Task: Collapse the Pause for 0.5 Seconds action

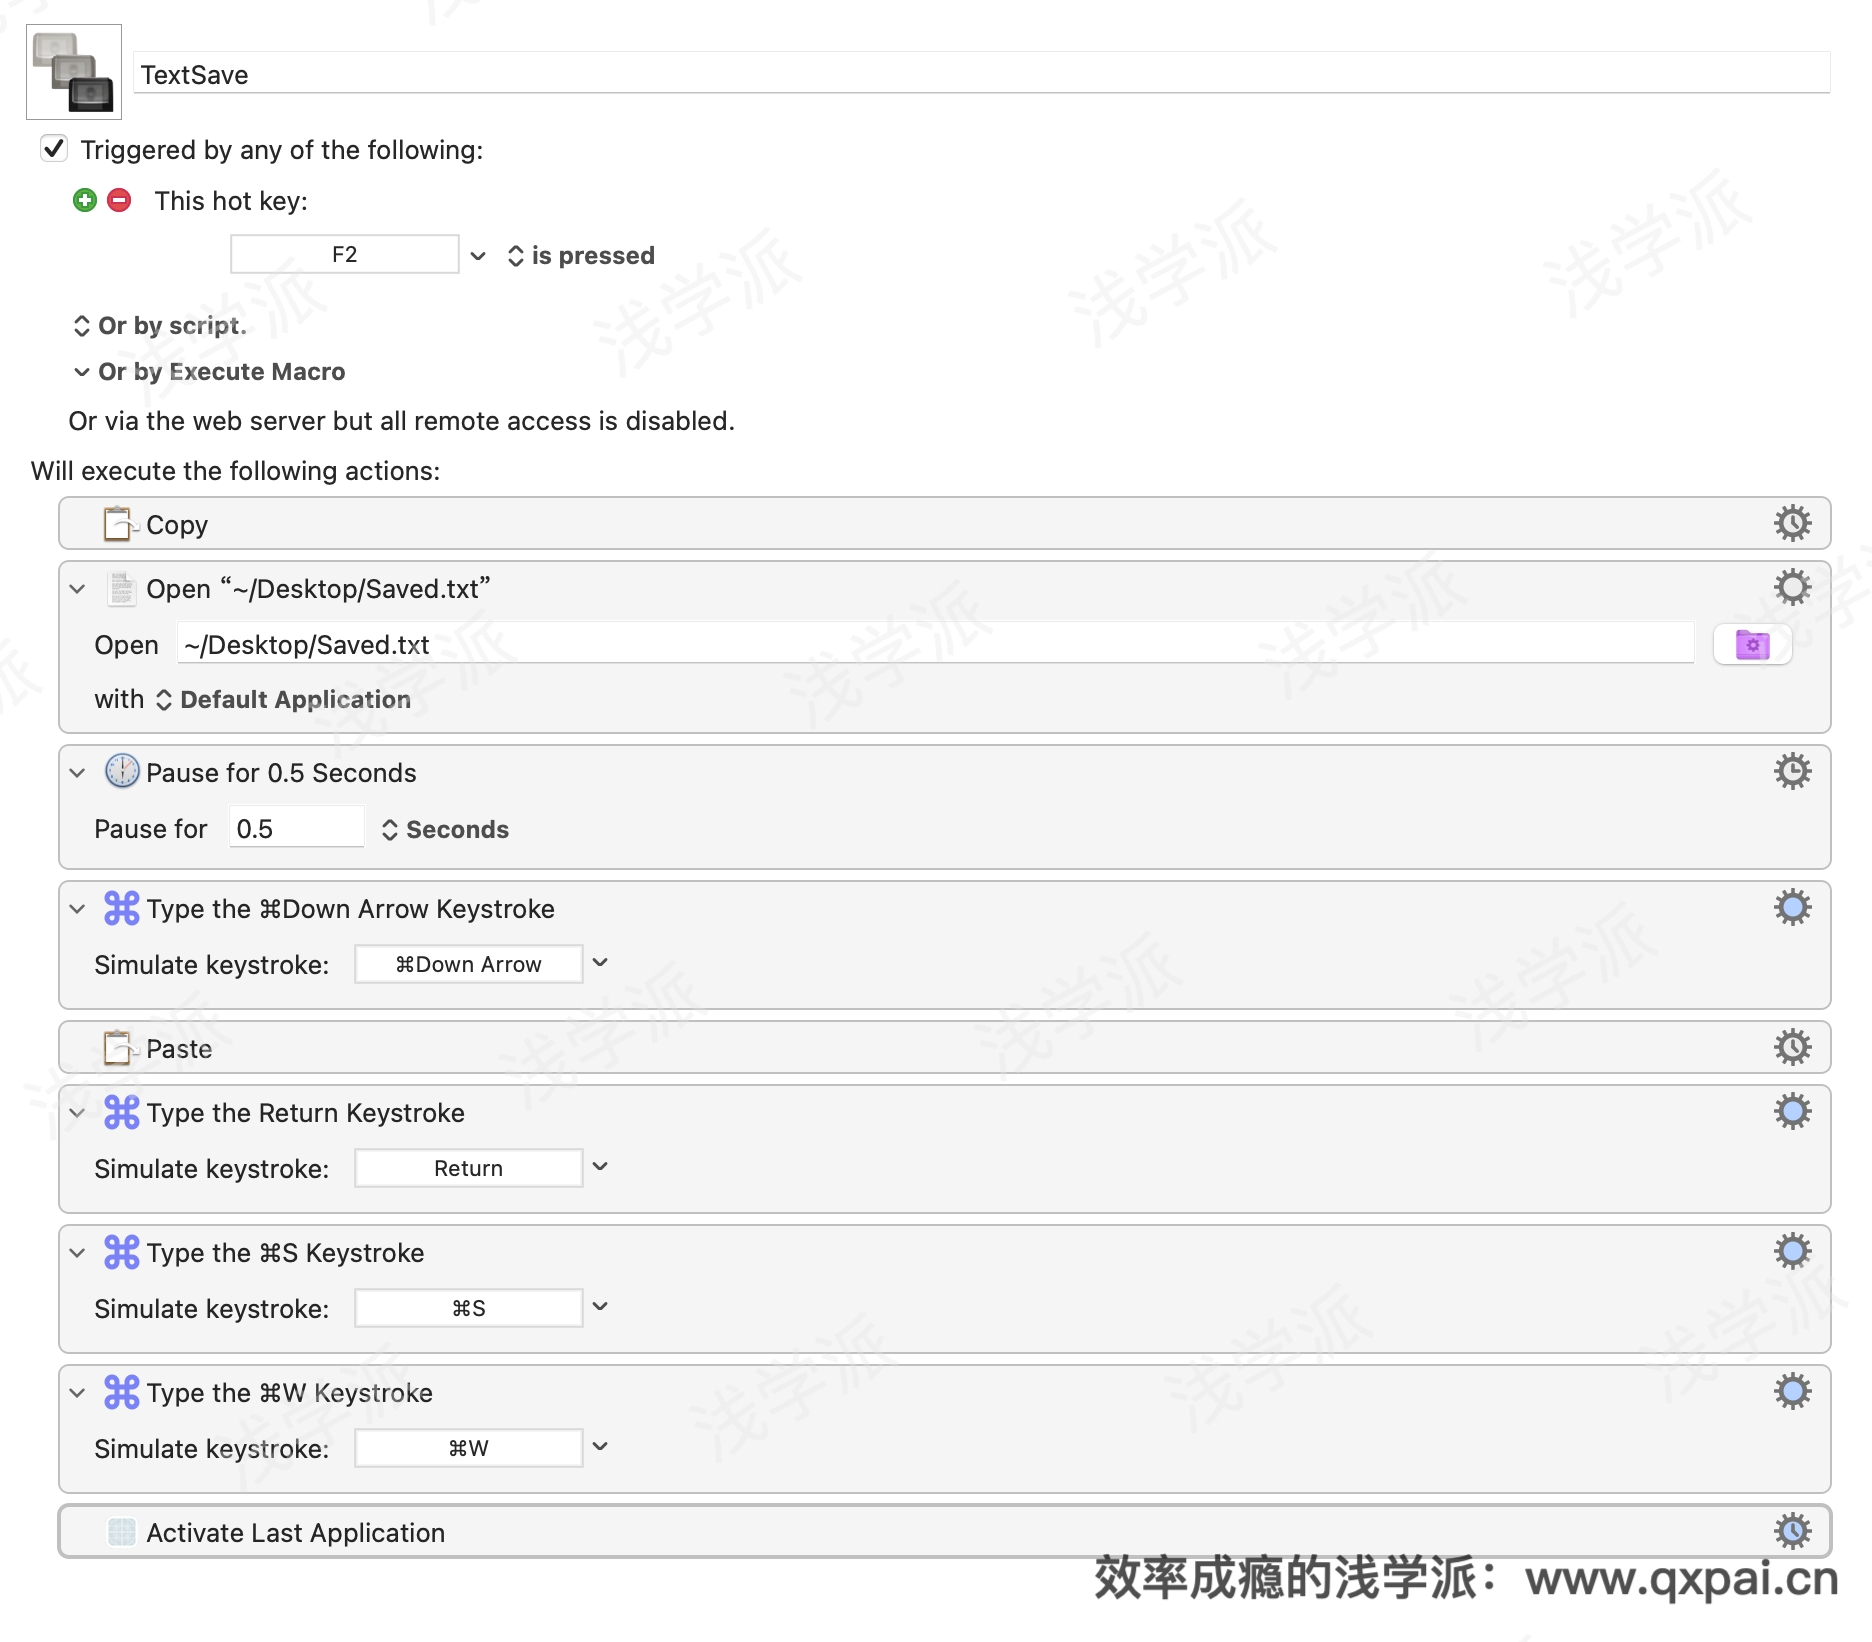Action: pyautogui.click(x=77, y=773)
